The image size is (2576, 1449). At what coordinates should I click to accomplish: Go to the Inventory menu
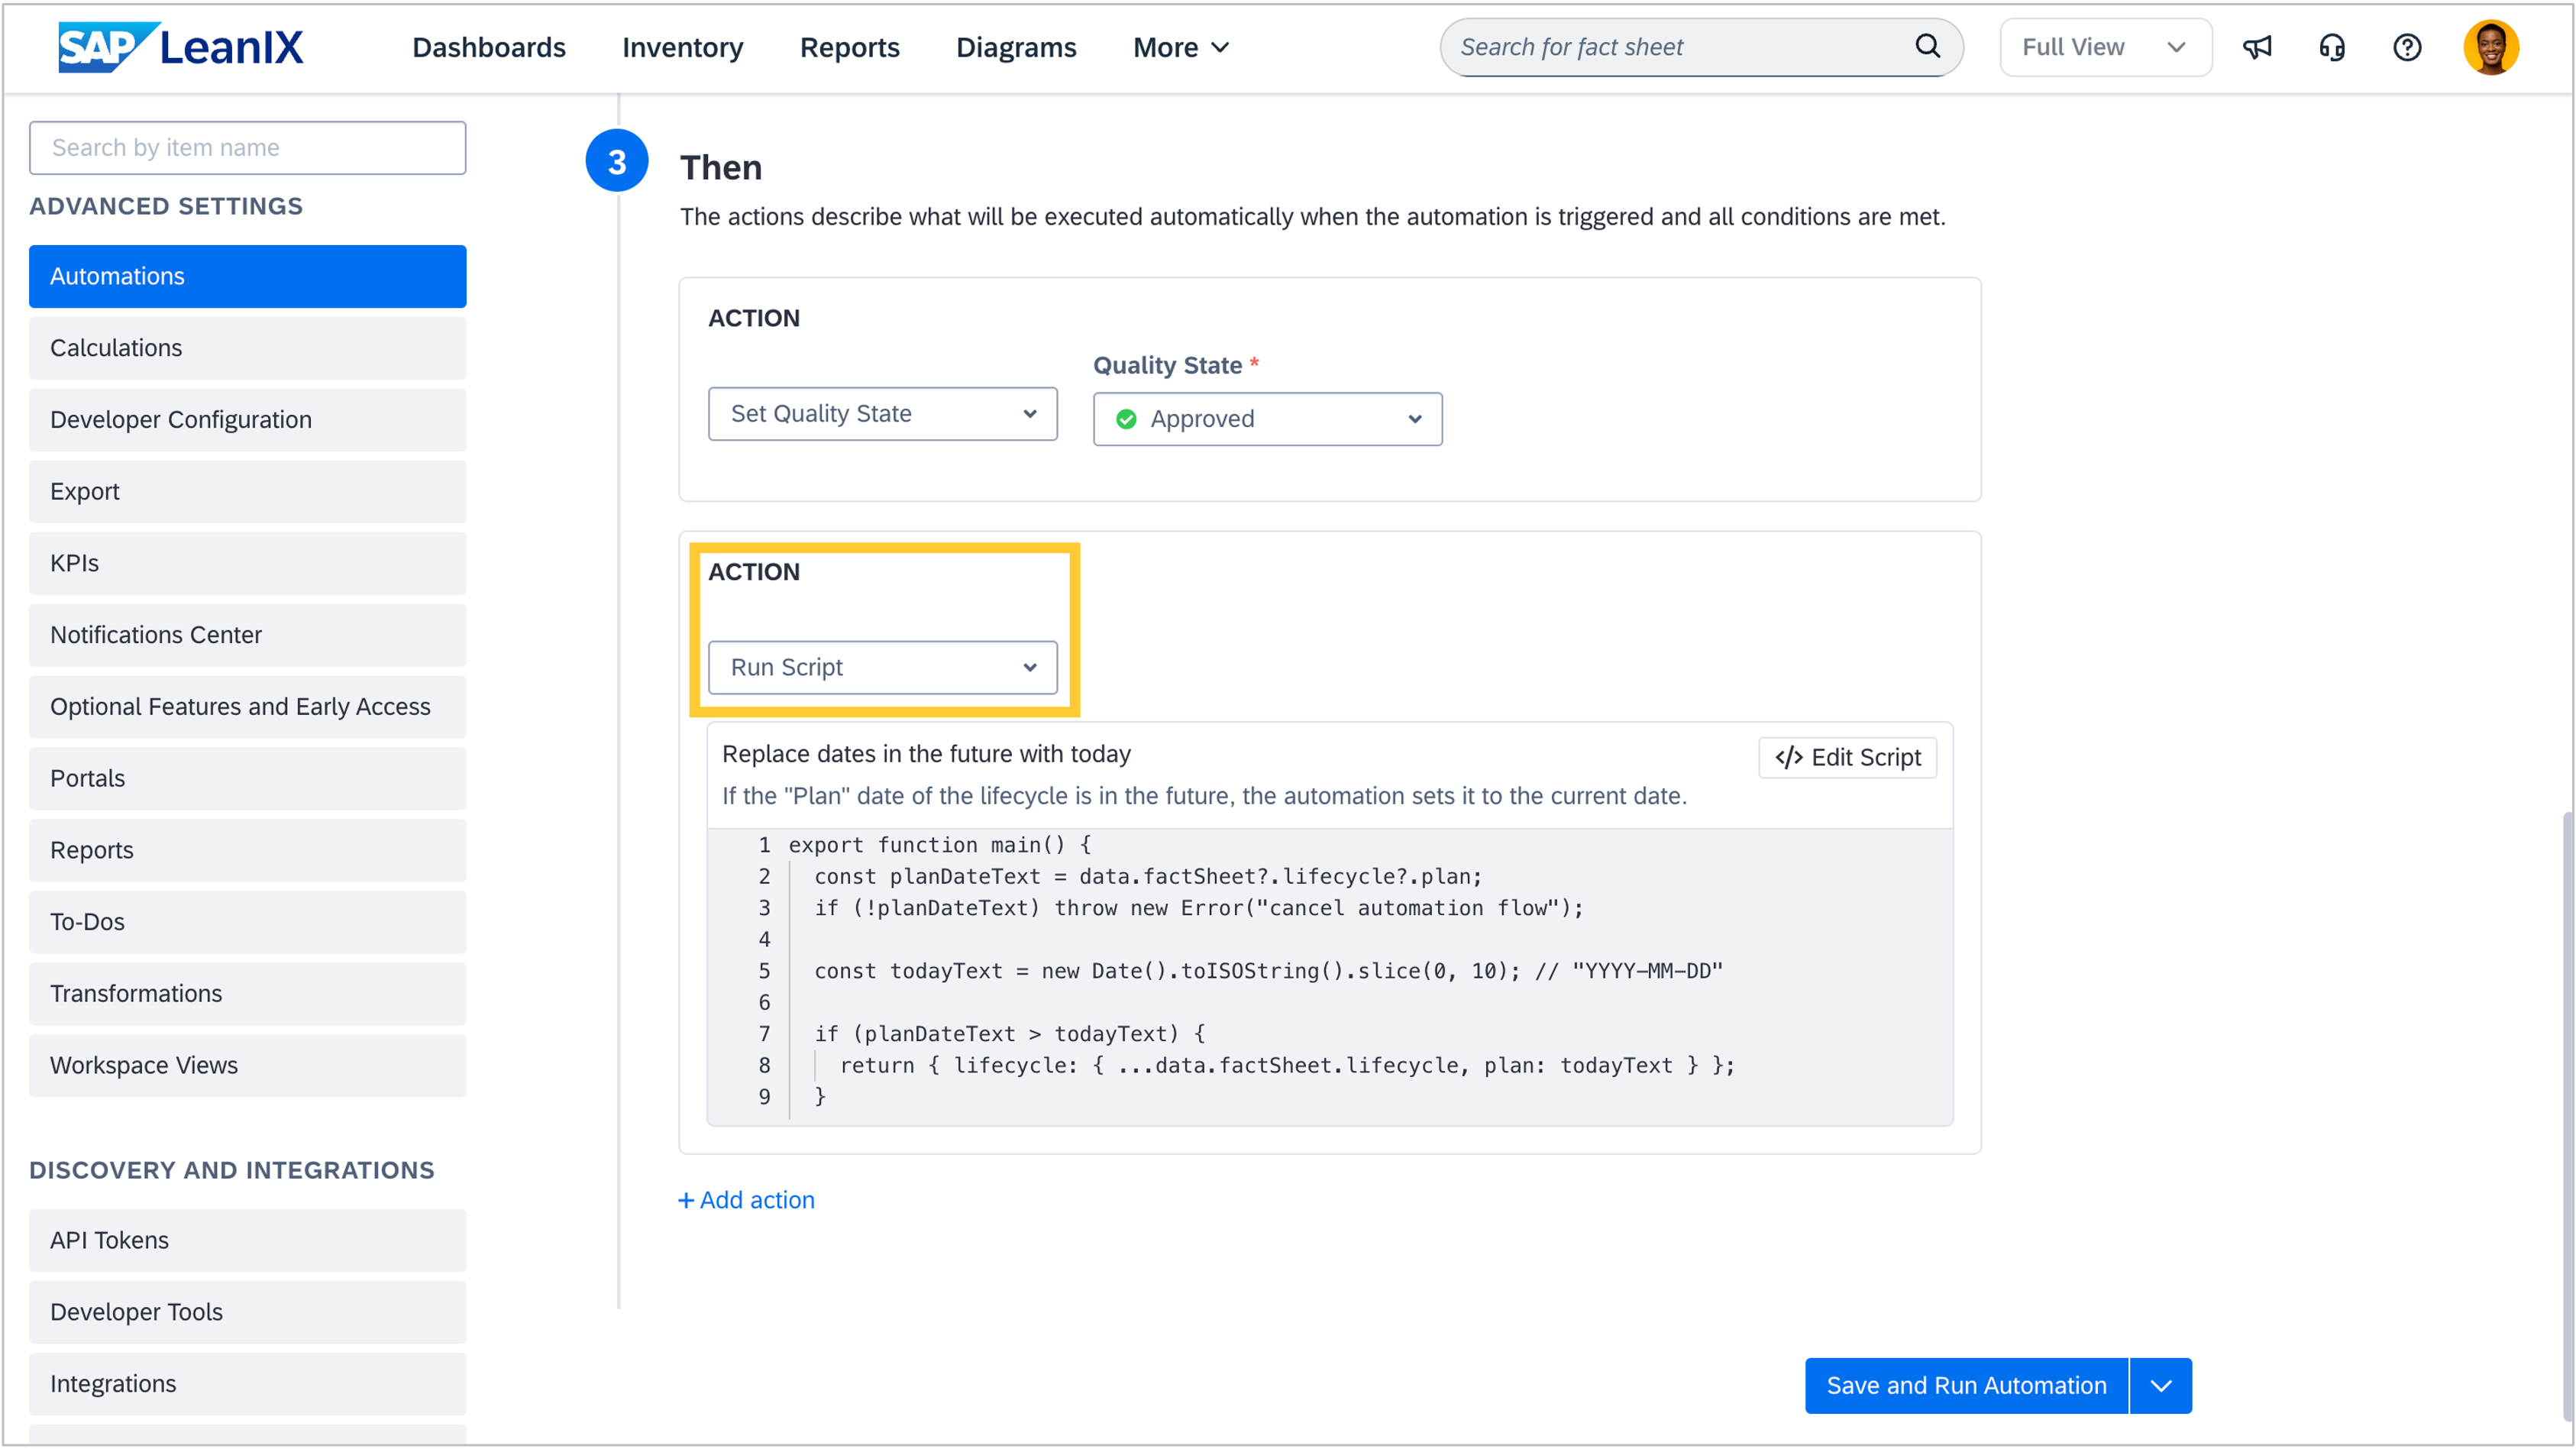point(682,47)
